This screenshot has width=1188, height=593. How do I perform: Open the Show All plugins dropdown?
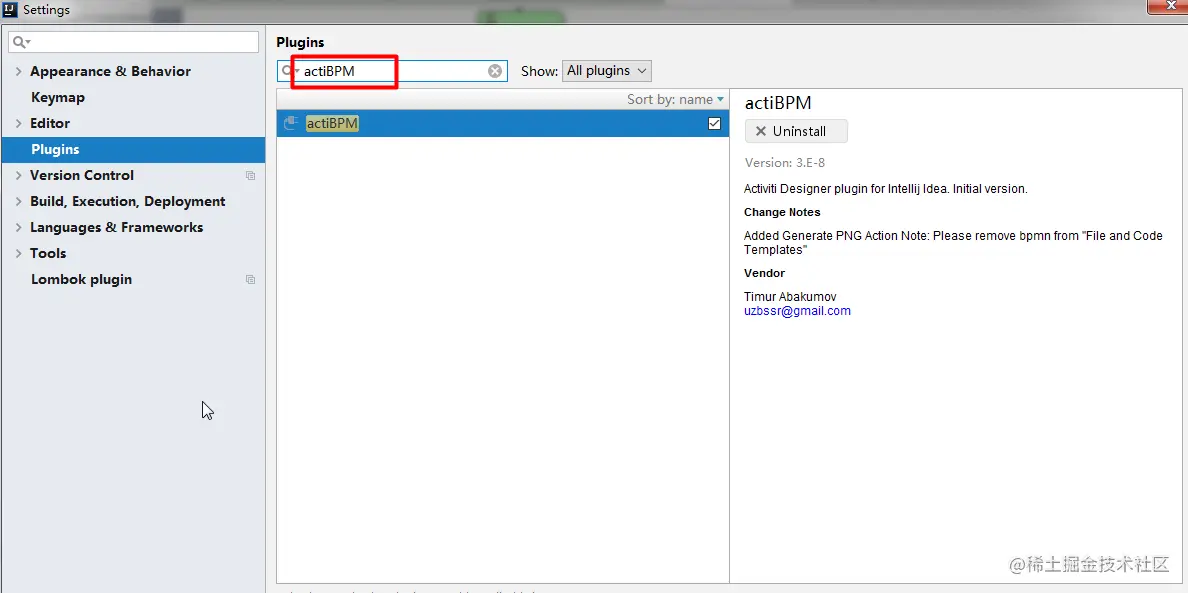(606, 71)
